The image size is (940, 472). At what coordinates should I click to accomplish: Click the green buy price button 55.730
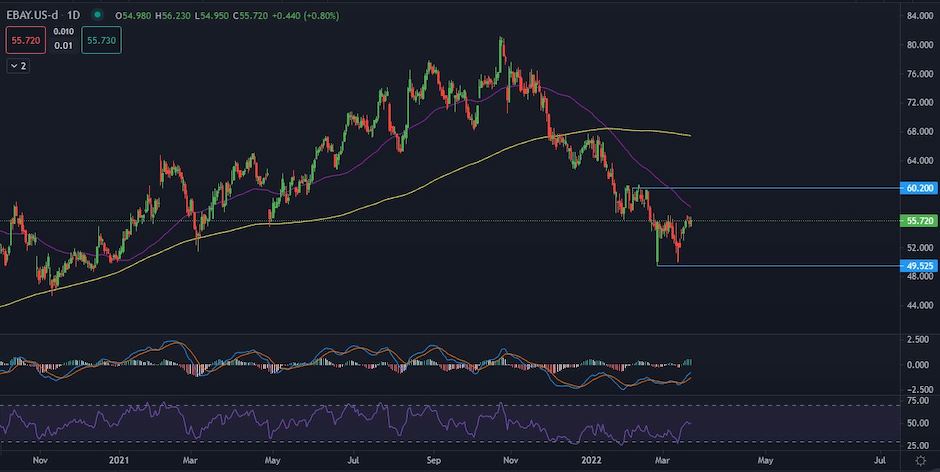(x=101, y=40)
